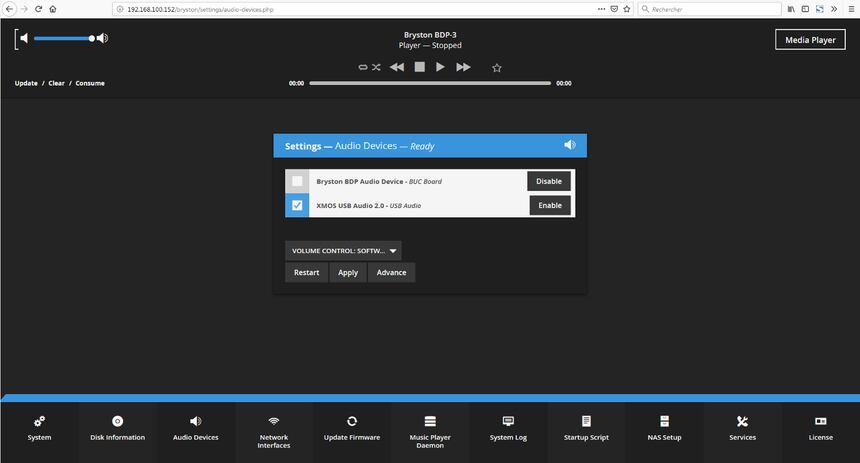Click the favorite star icon
This screenshot has height=463, width=860.
tap(497, 68)
